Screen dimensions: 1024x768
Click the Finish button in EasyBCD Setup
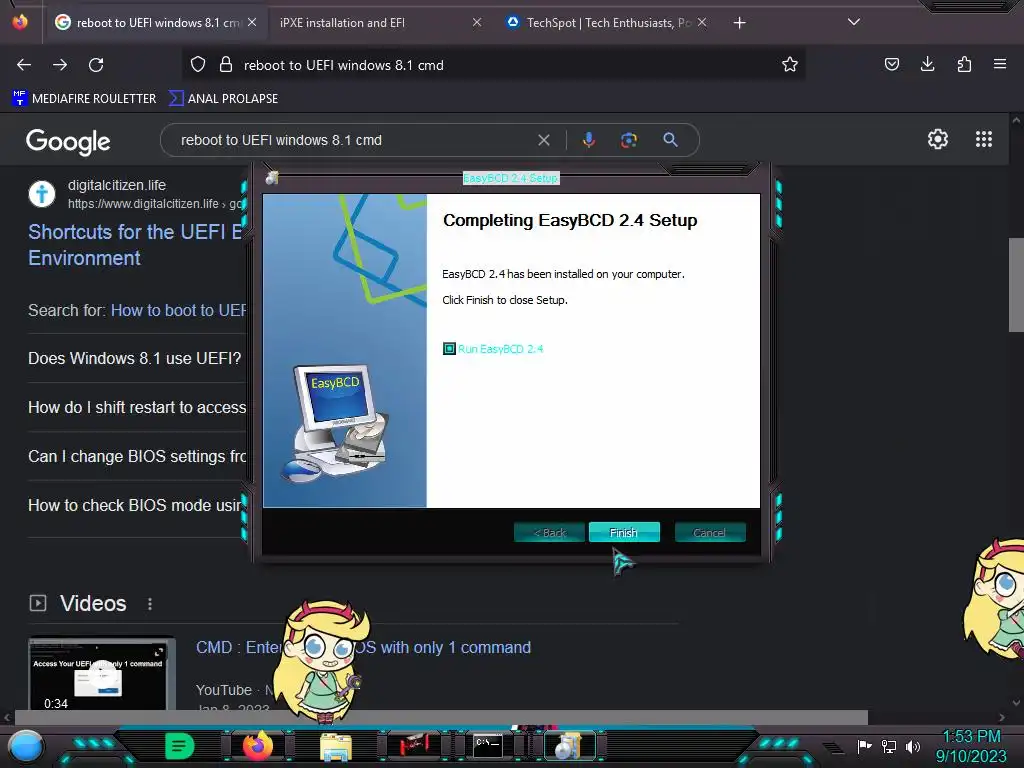pos(624,532)
